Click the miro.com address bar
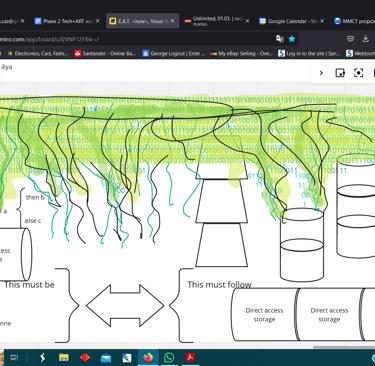Screen dimensions: 375x366 133,39
